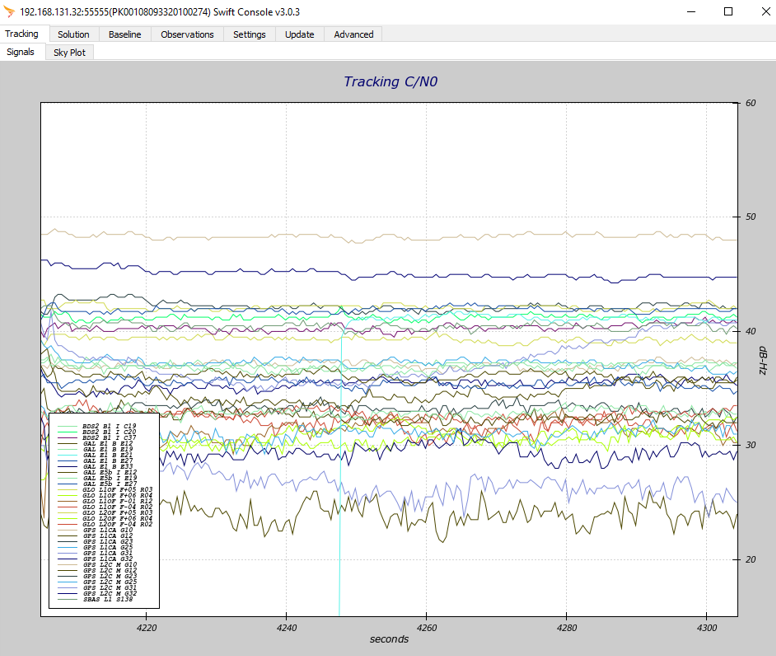This screenshot has width=776, height=656.
Task: Click legend entry 'GAL E5b I E19'
Action: pos(97,478)
